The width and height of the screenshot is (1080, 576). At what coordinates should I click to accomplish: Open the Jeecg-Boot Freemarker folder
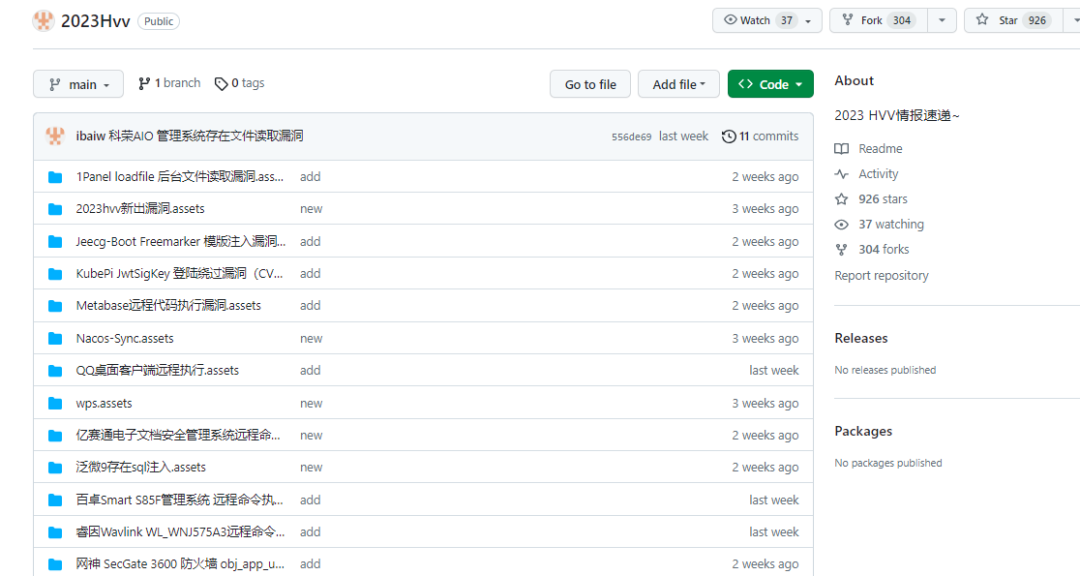click(180, 242)
